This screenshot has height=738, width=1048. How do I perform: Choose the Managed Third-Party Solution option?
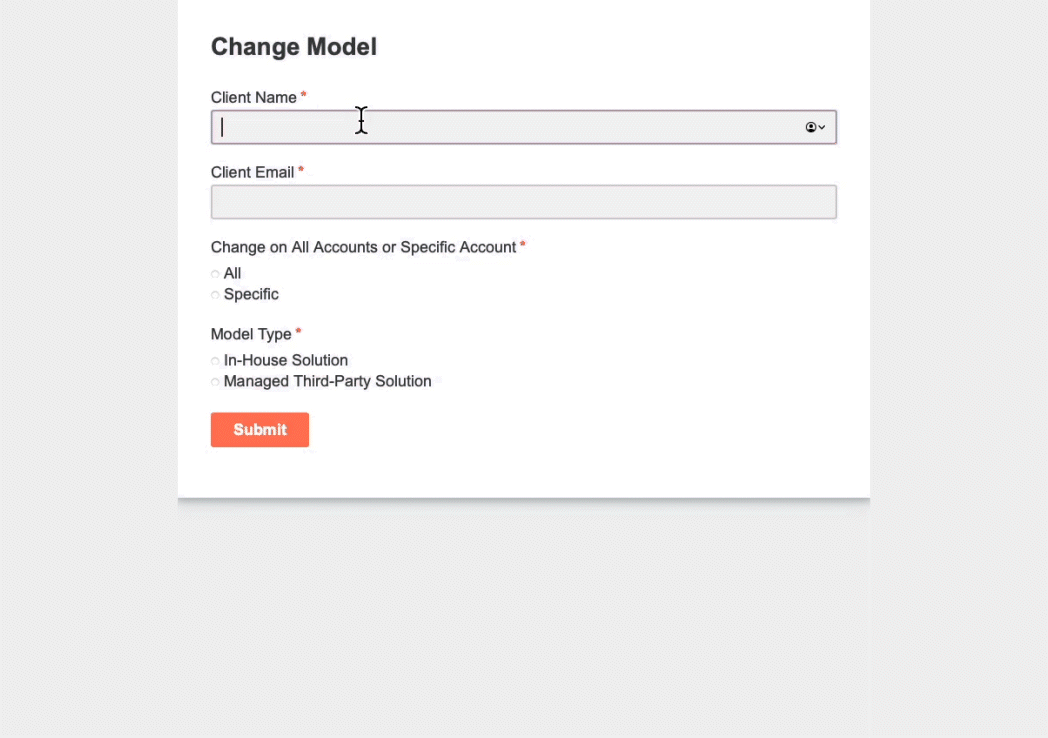[215, 381]
